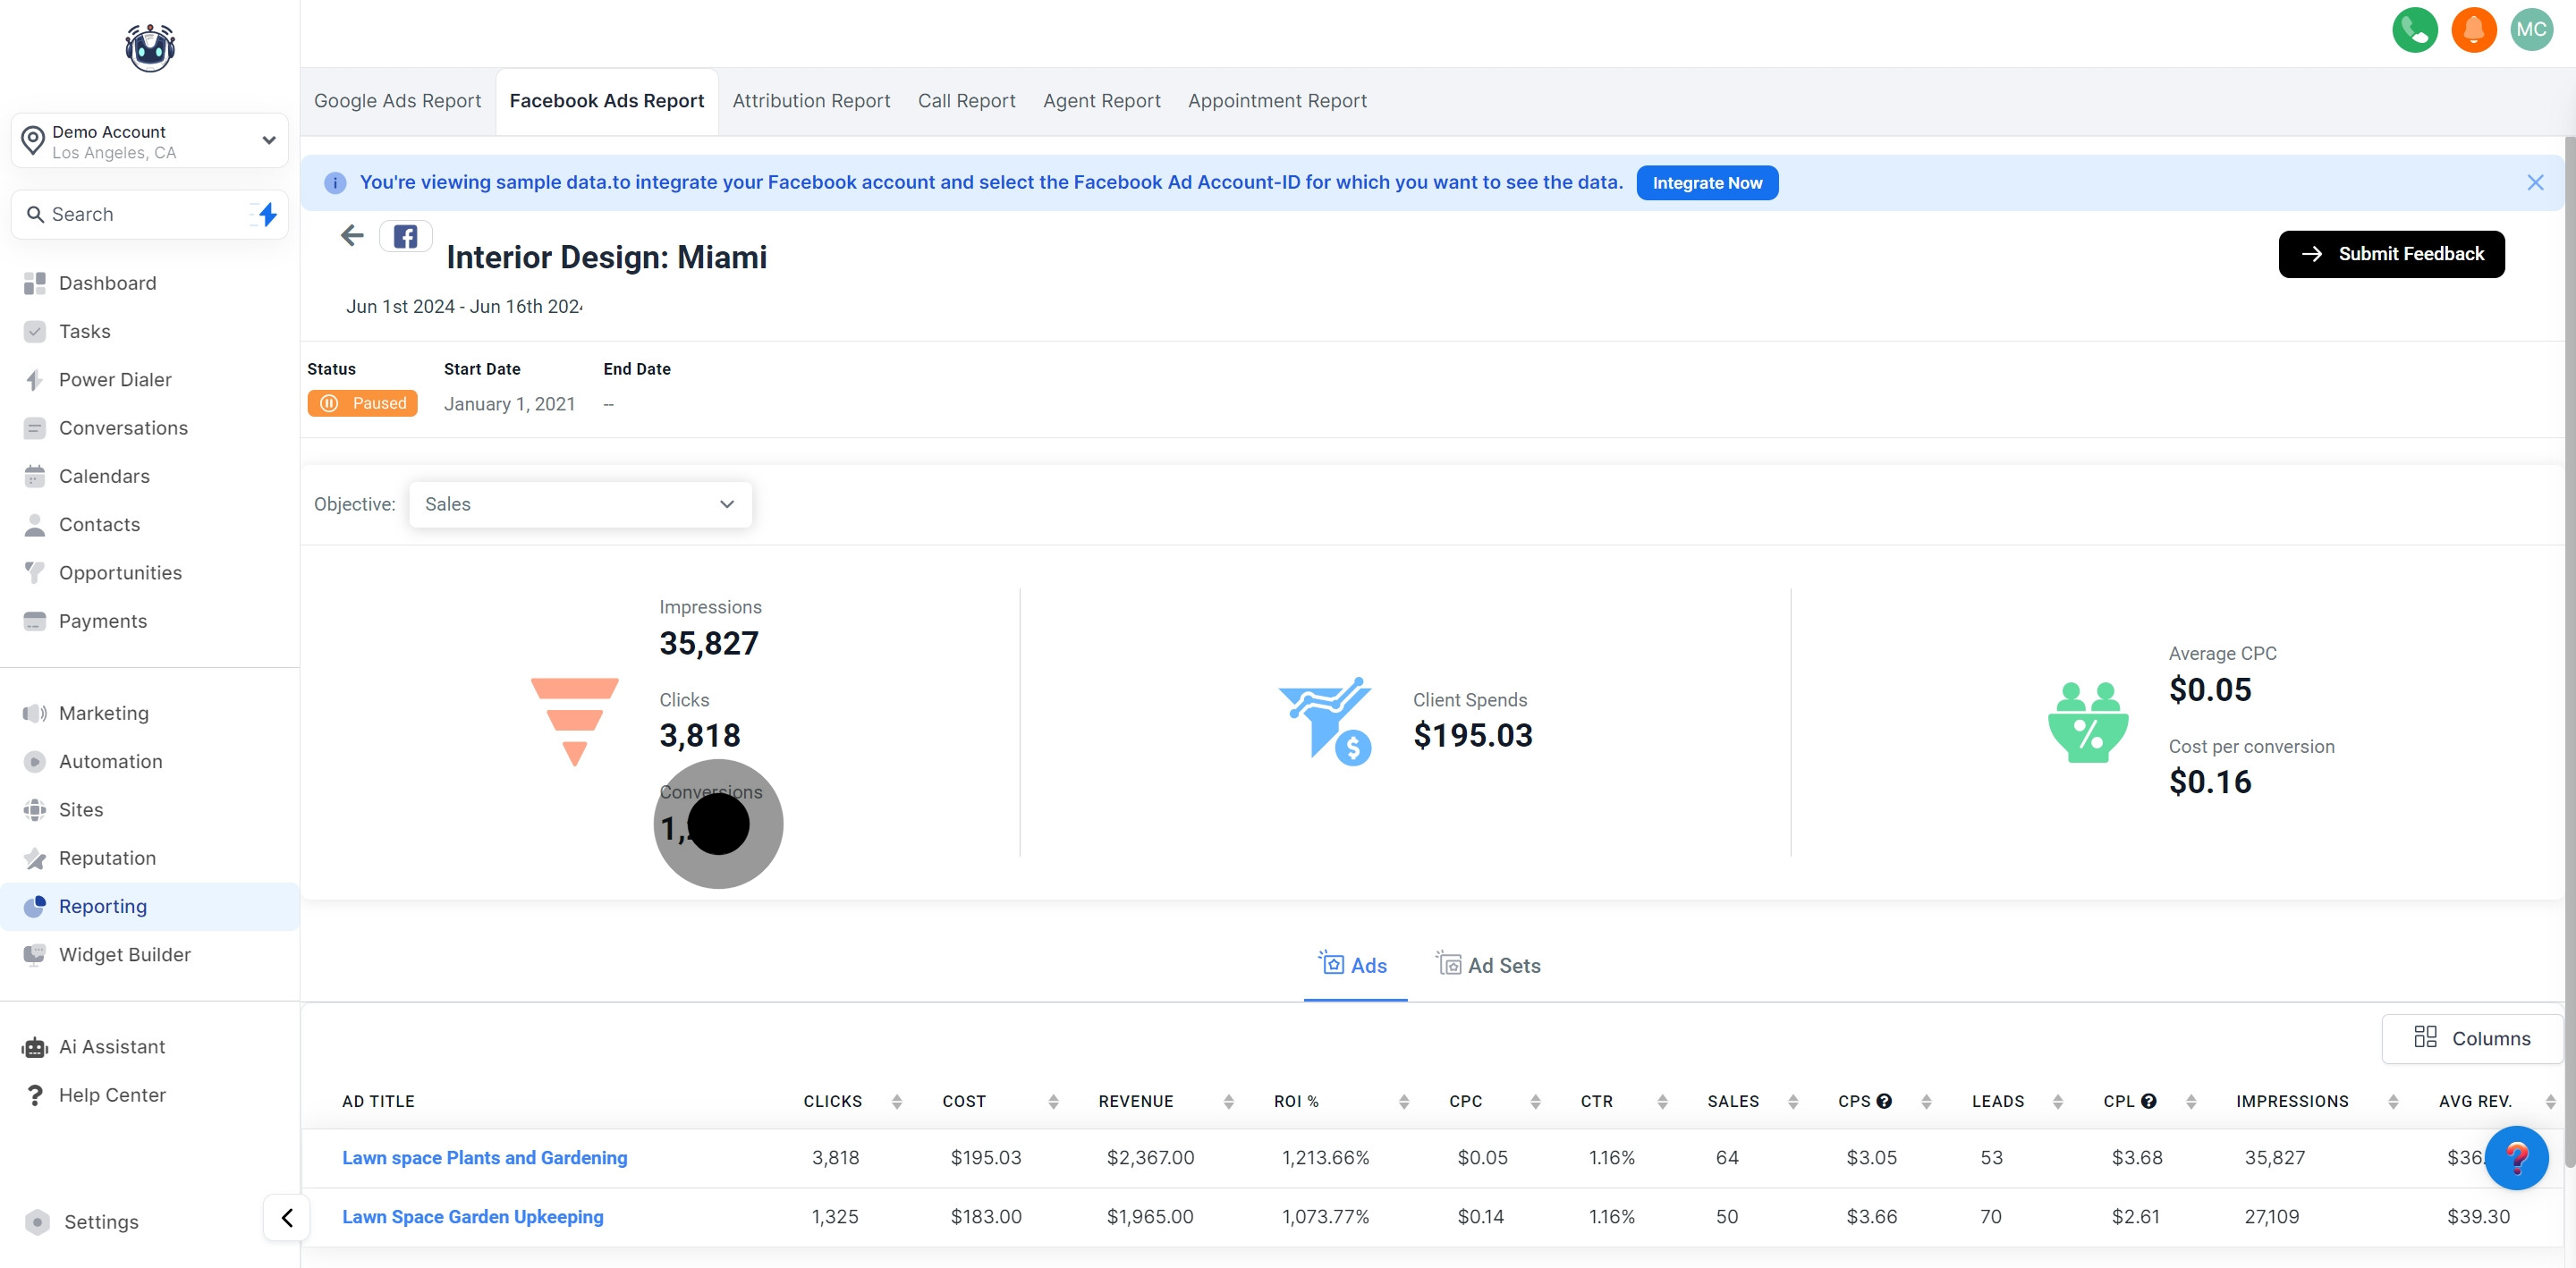Dismiss the sample data info banner

coord(2534,183)
